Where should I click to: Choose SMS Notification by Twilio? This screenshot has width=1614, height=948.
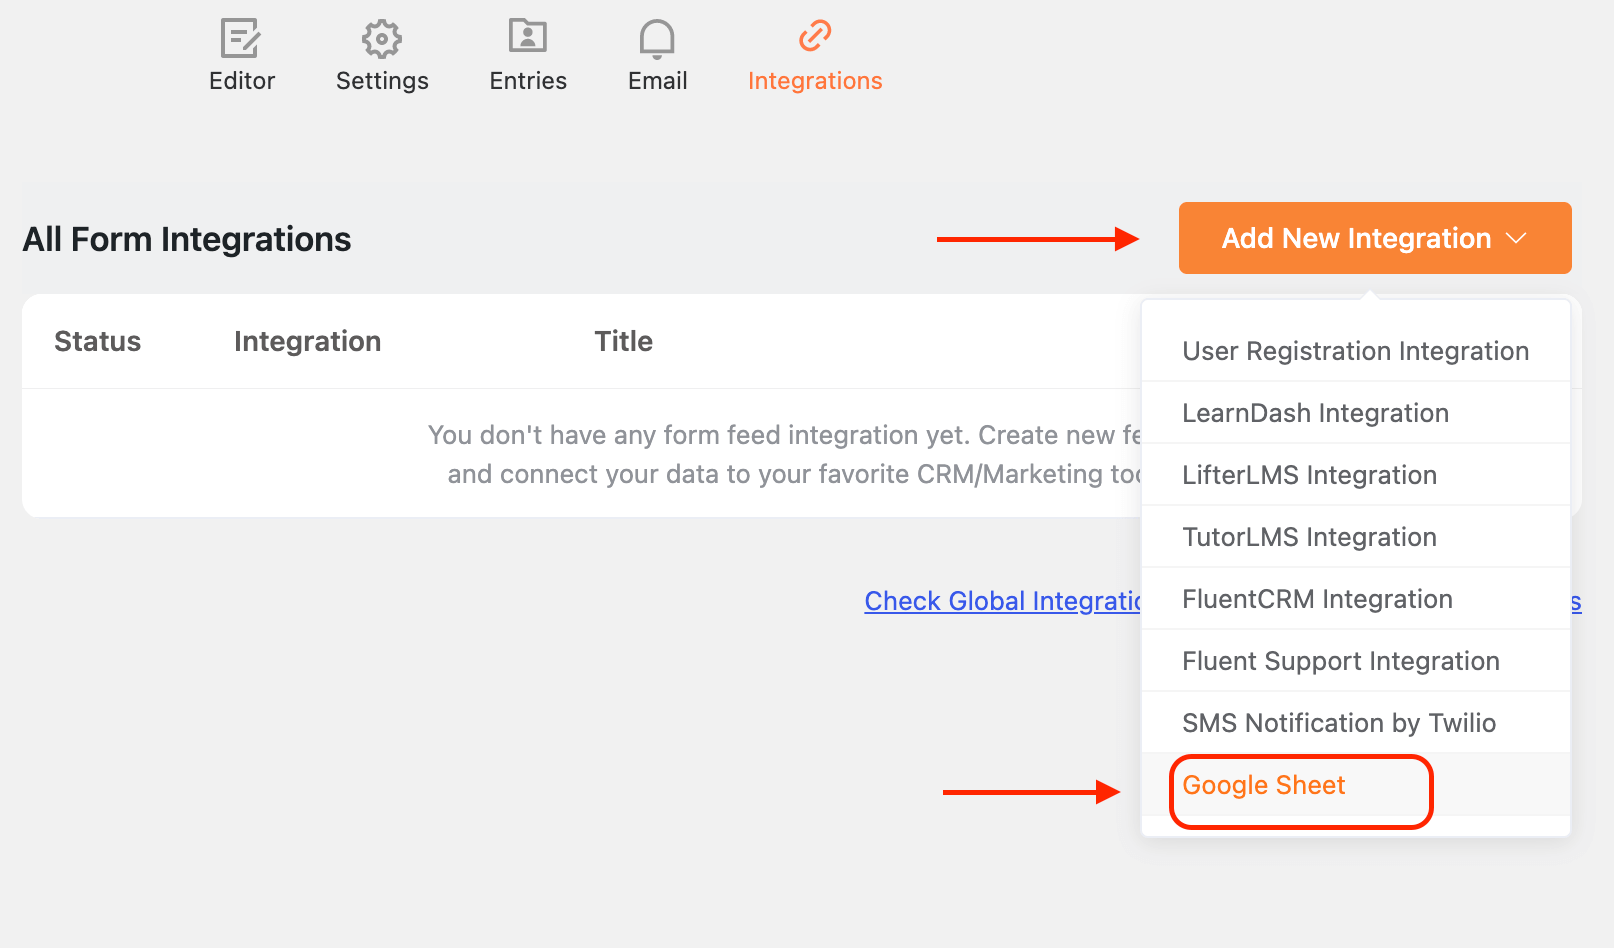coord(1356,723)
